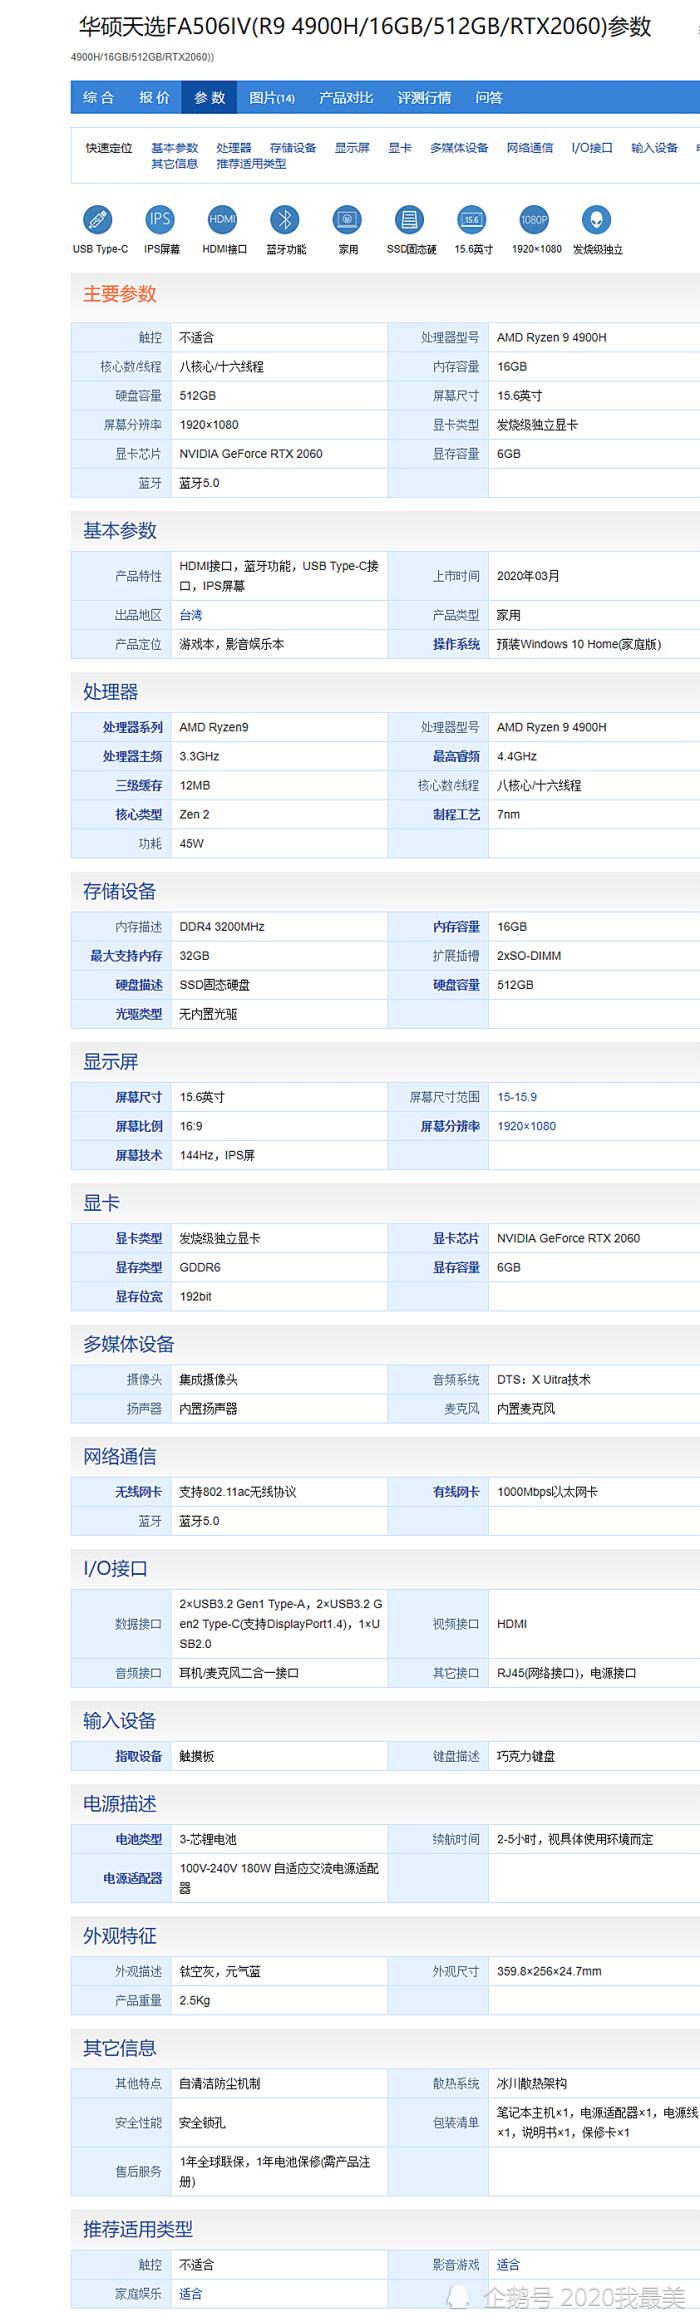Click the 359.8×256×24.7mm dimensions value
The width and height of the screenshot is (700, 2322).
coord(549,1971)
